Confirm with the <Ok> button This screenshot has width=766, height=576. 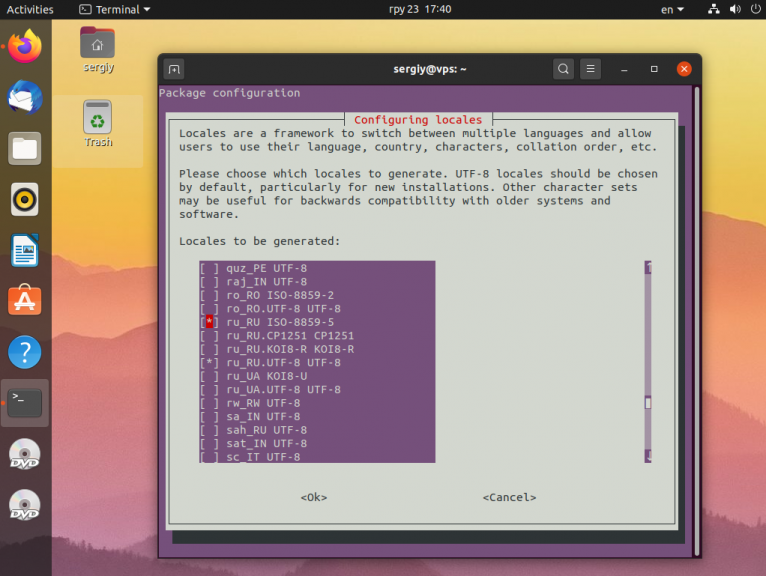[x=314, y=497]
